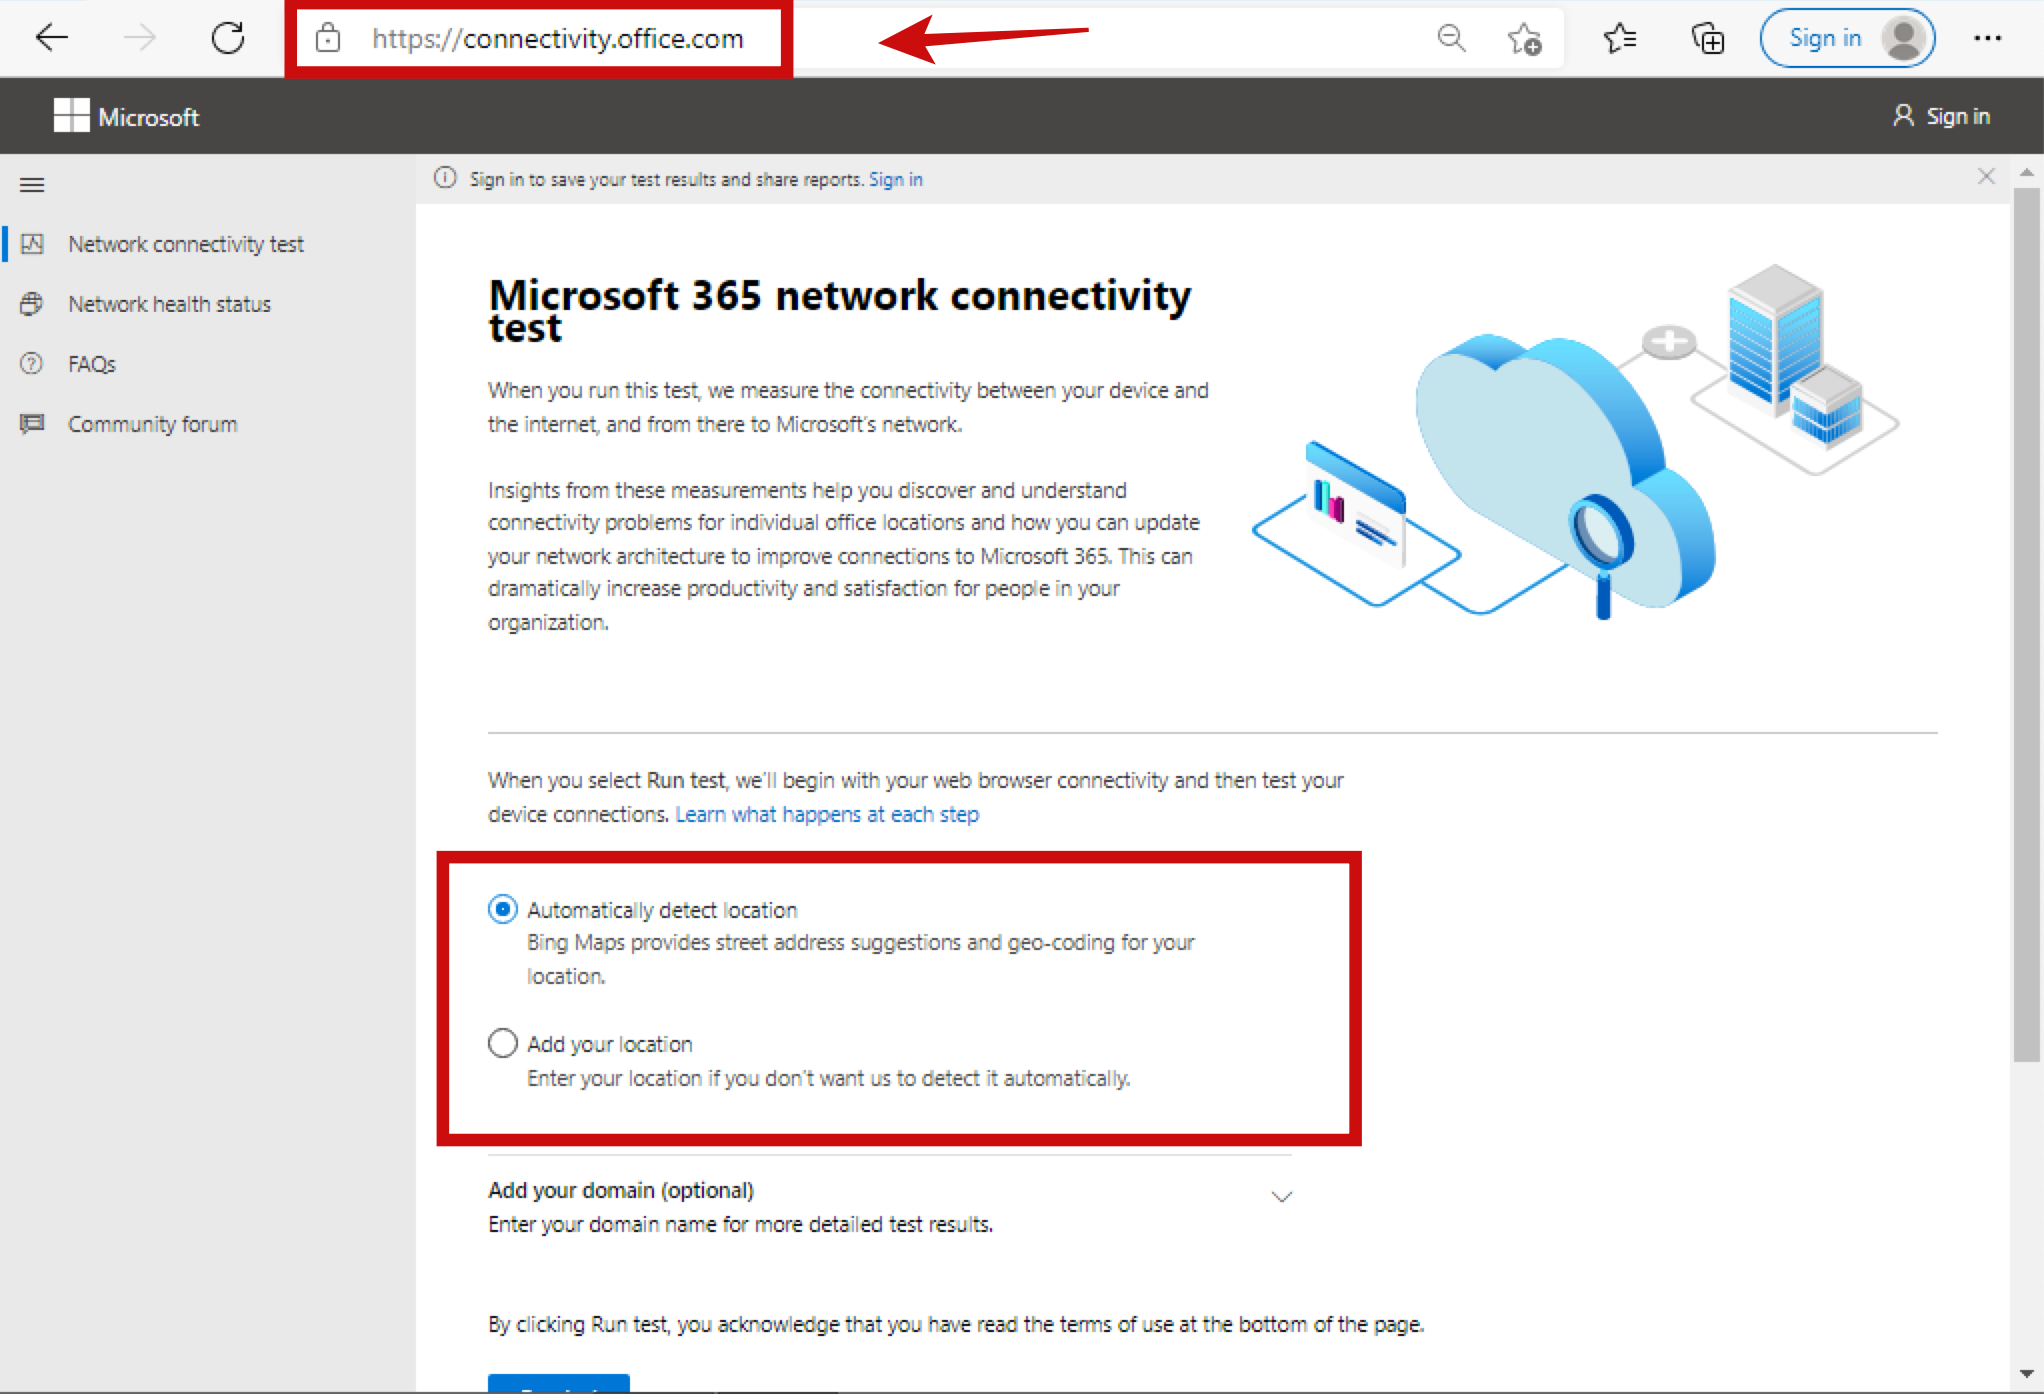Dismiss the sign-in banner with the X
Viewport: 2044px width, 1394px height.
click(x=1986, y=177)
